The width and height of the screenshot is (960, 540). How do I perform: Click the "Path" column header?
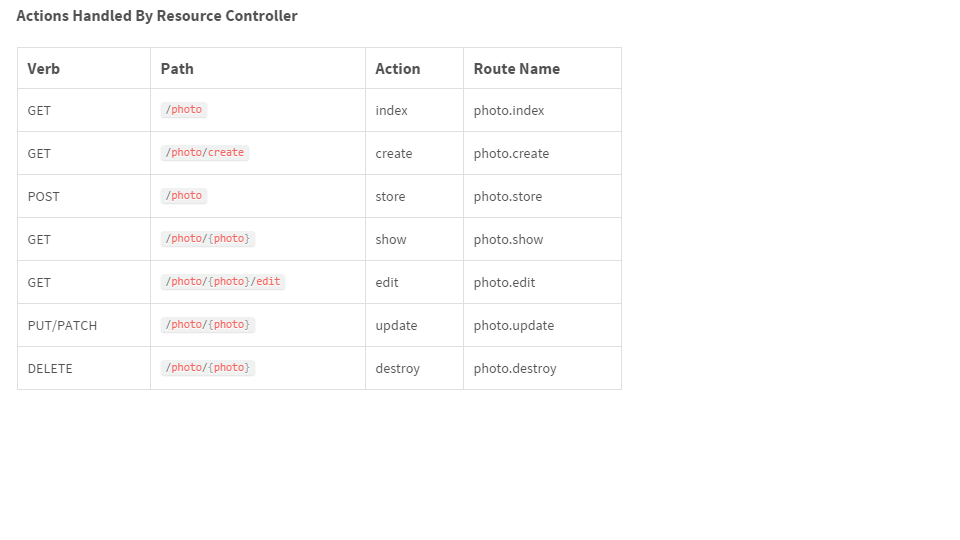point(177,69)
